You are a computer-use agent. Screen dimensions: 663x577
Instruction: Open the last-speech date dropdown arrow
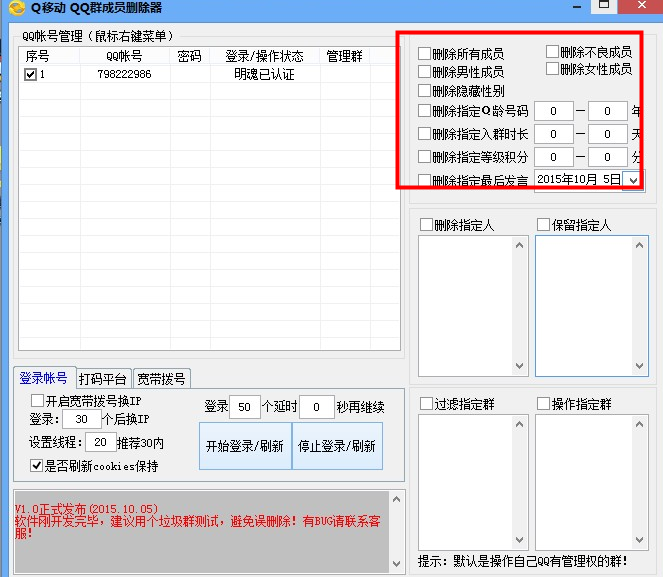pos(633,180)
